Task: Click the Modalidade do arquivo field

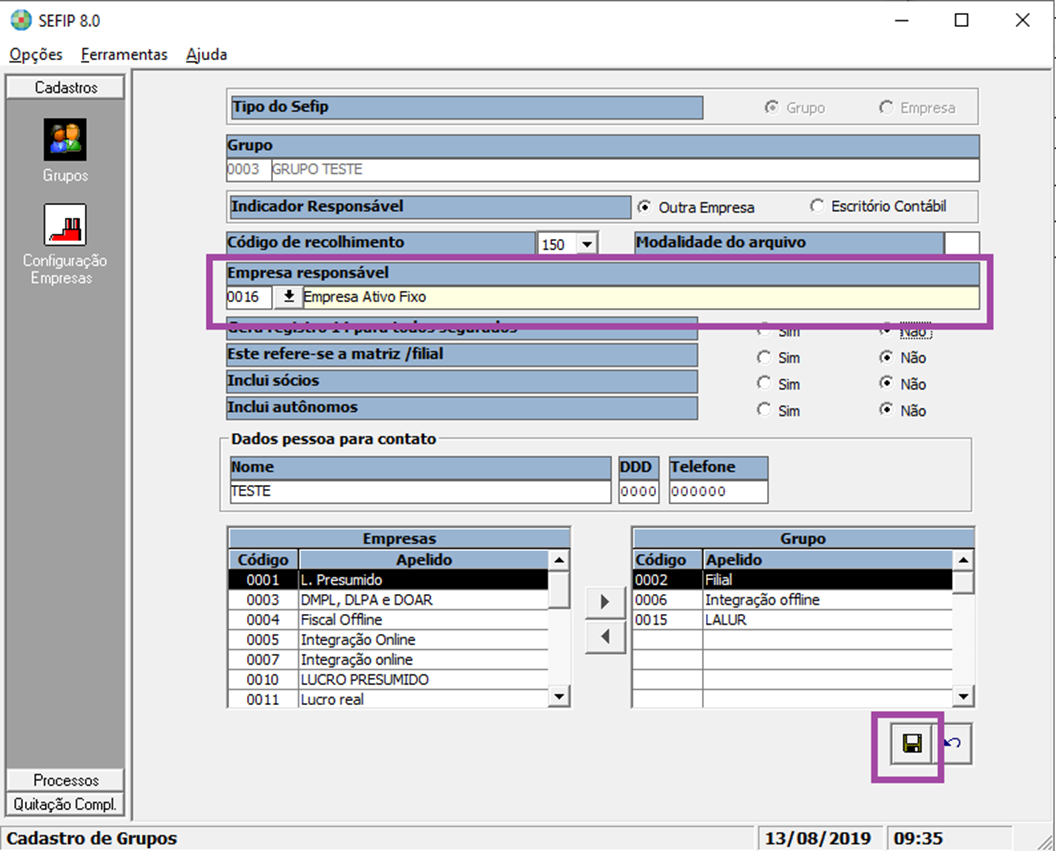Action: (962, 243)
